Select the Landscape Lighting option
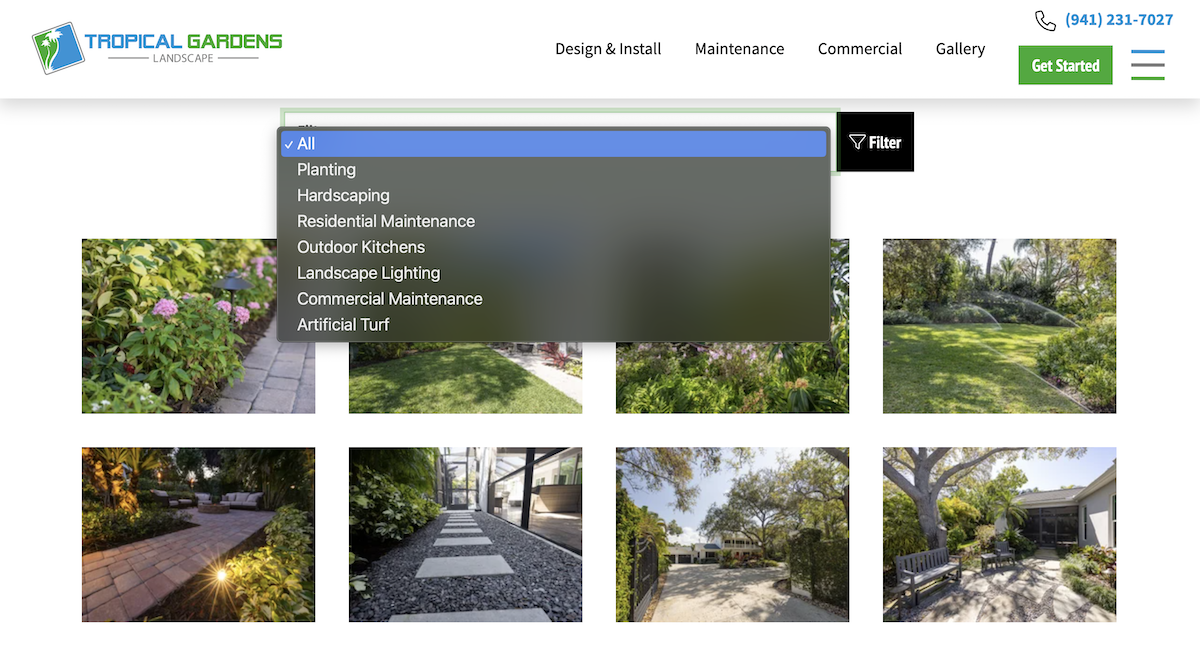 click(x=554, y=273)
